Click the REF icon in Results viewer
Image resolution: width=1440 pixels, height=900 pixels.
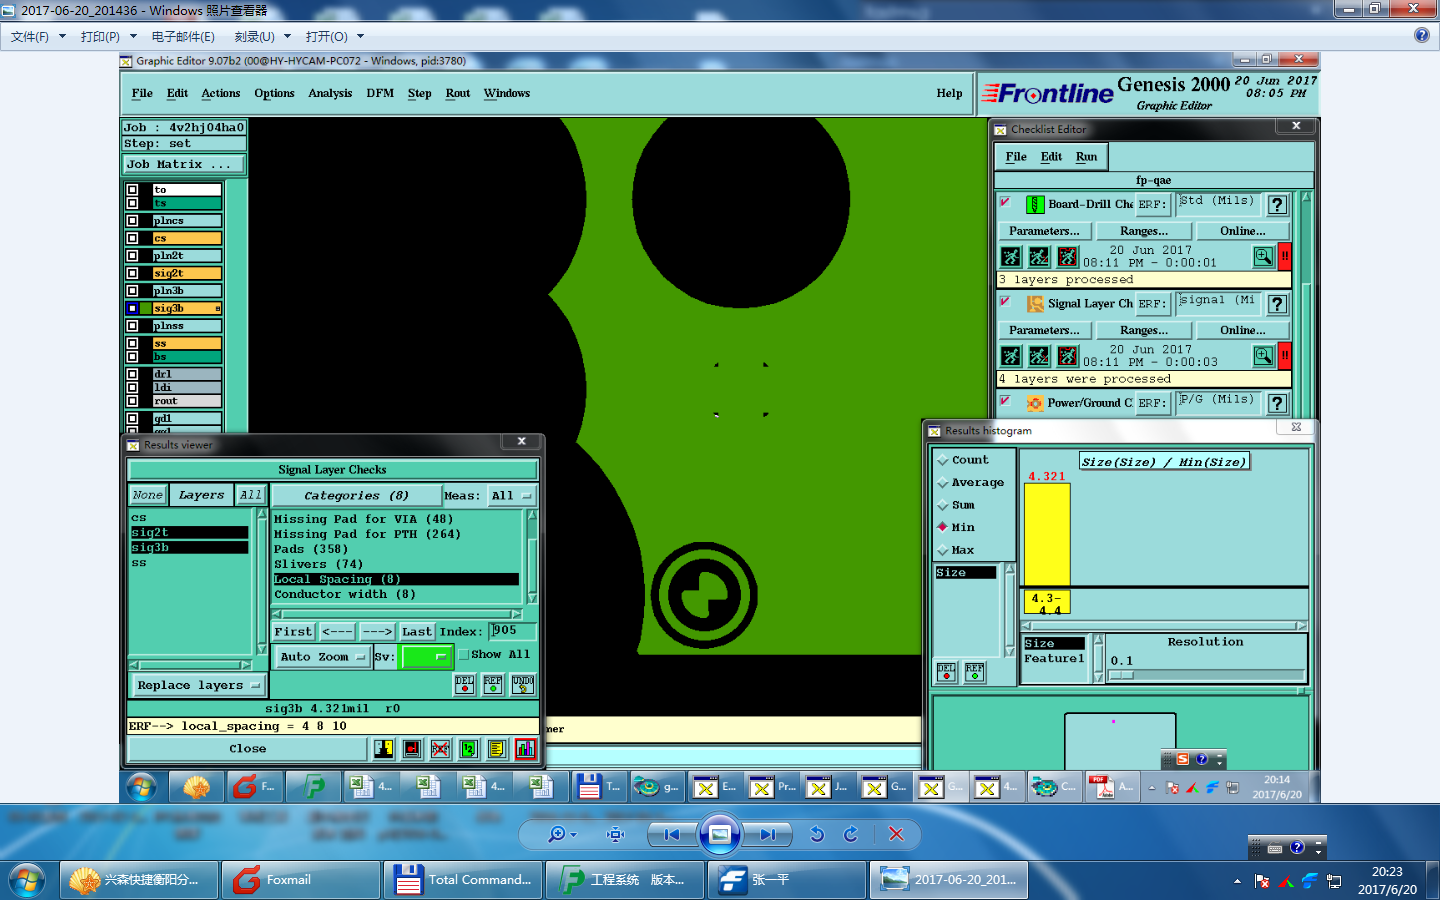click(493, 684)
